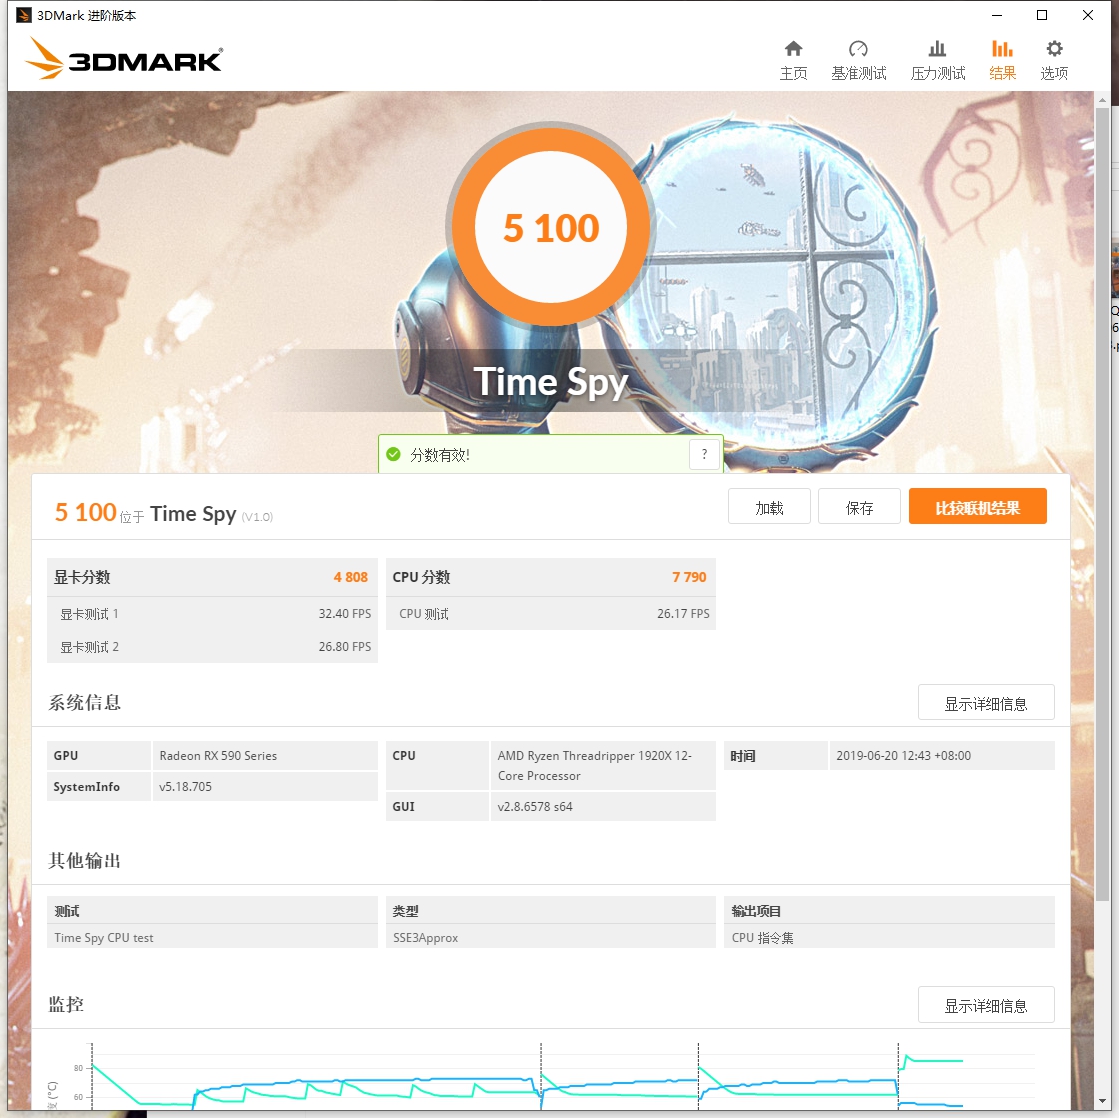Open the 选项 settings gear icon
This screenshot has width=1119, height=1118.
[1053, 57]
